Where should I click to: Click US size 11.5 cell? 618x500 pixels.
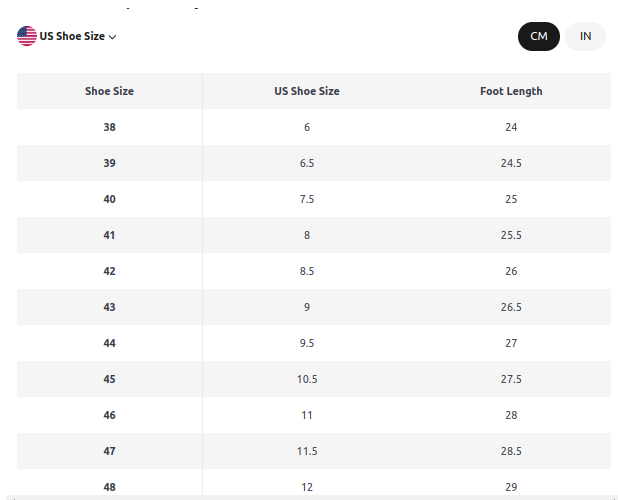click(307, 451)
